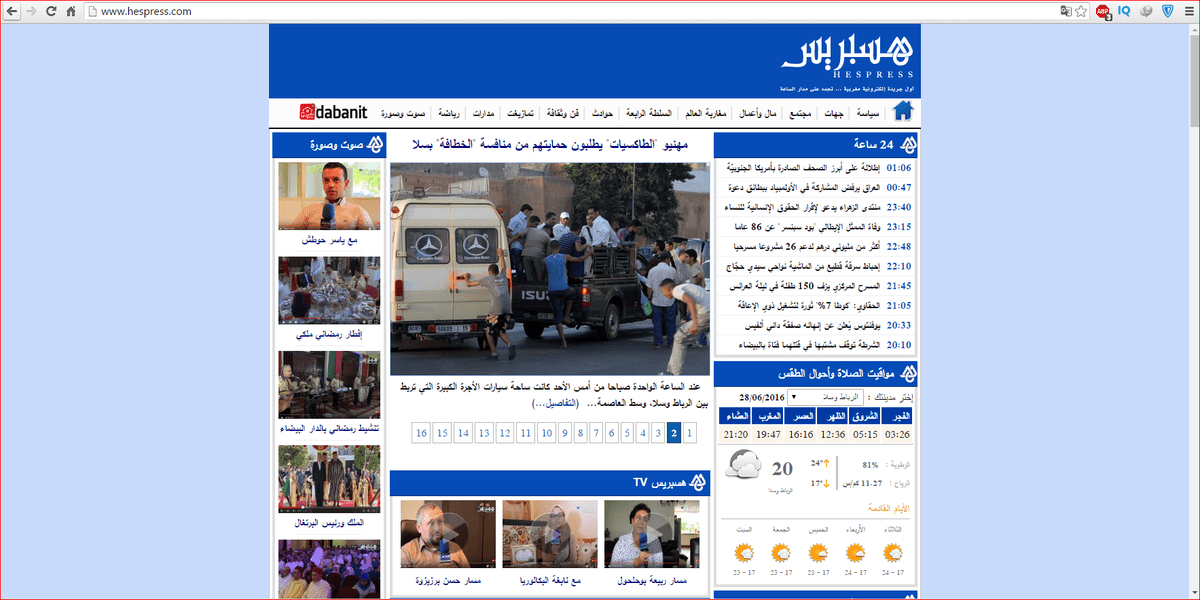Click the Google Translate icon in address bar

click(1065, 11)
